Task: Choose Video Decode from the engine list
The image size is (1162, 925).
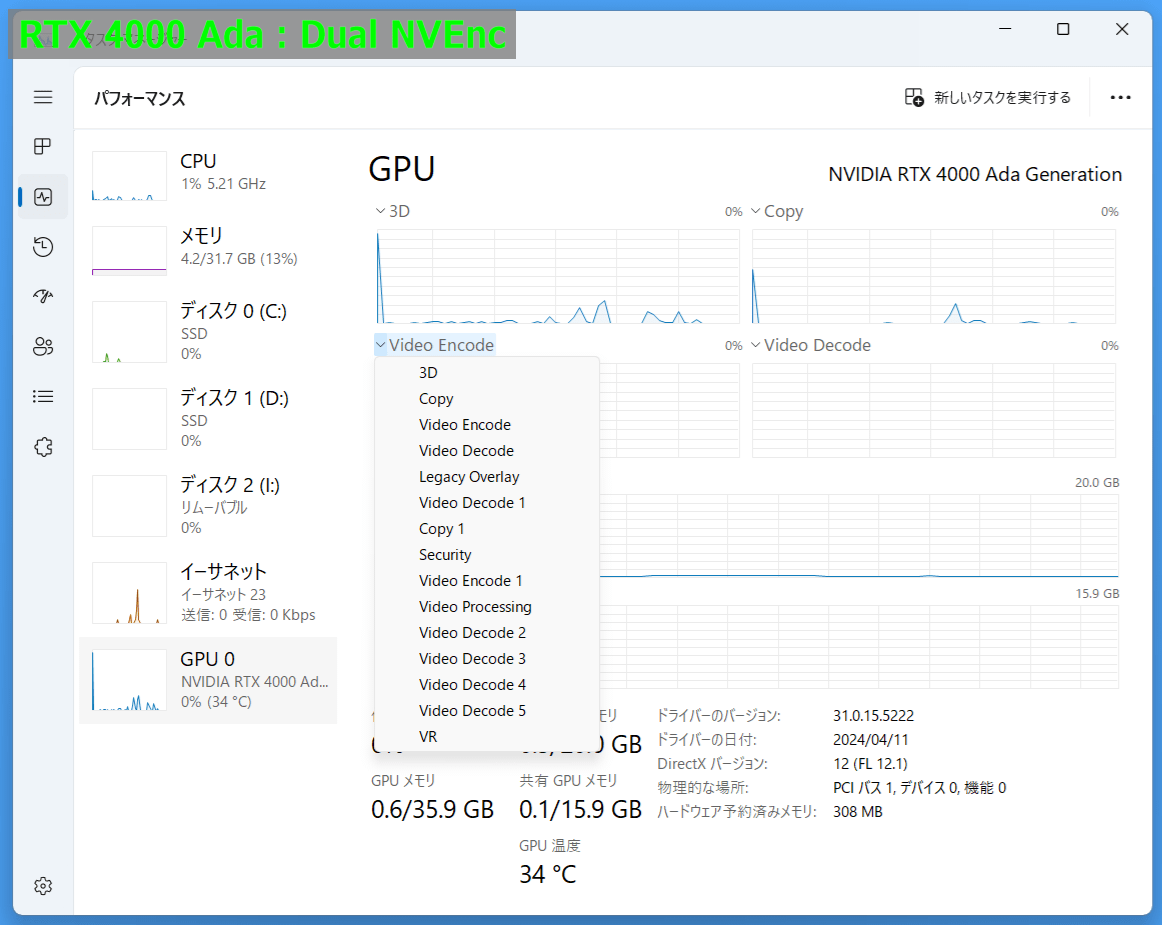Action: tap(487, 451)
